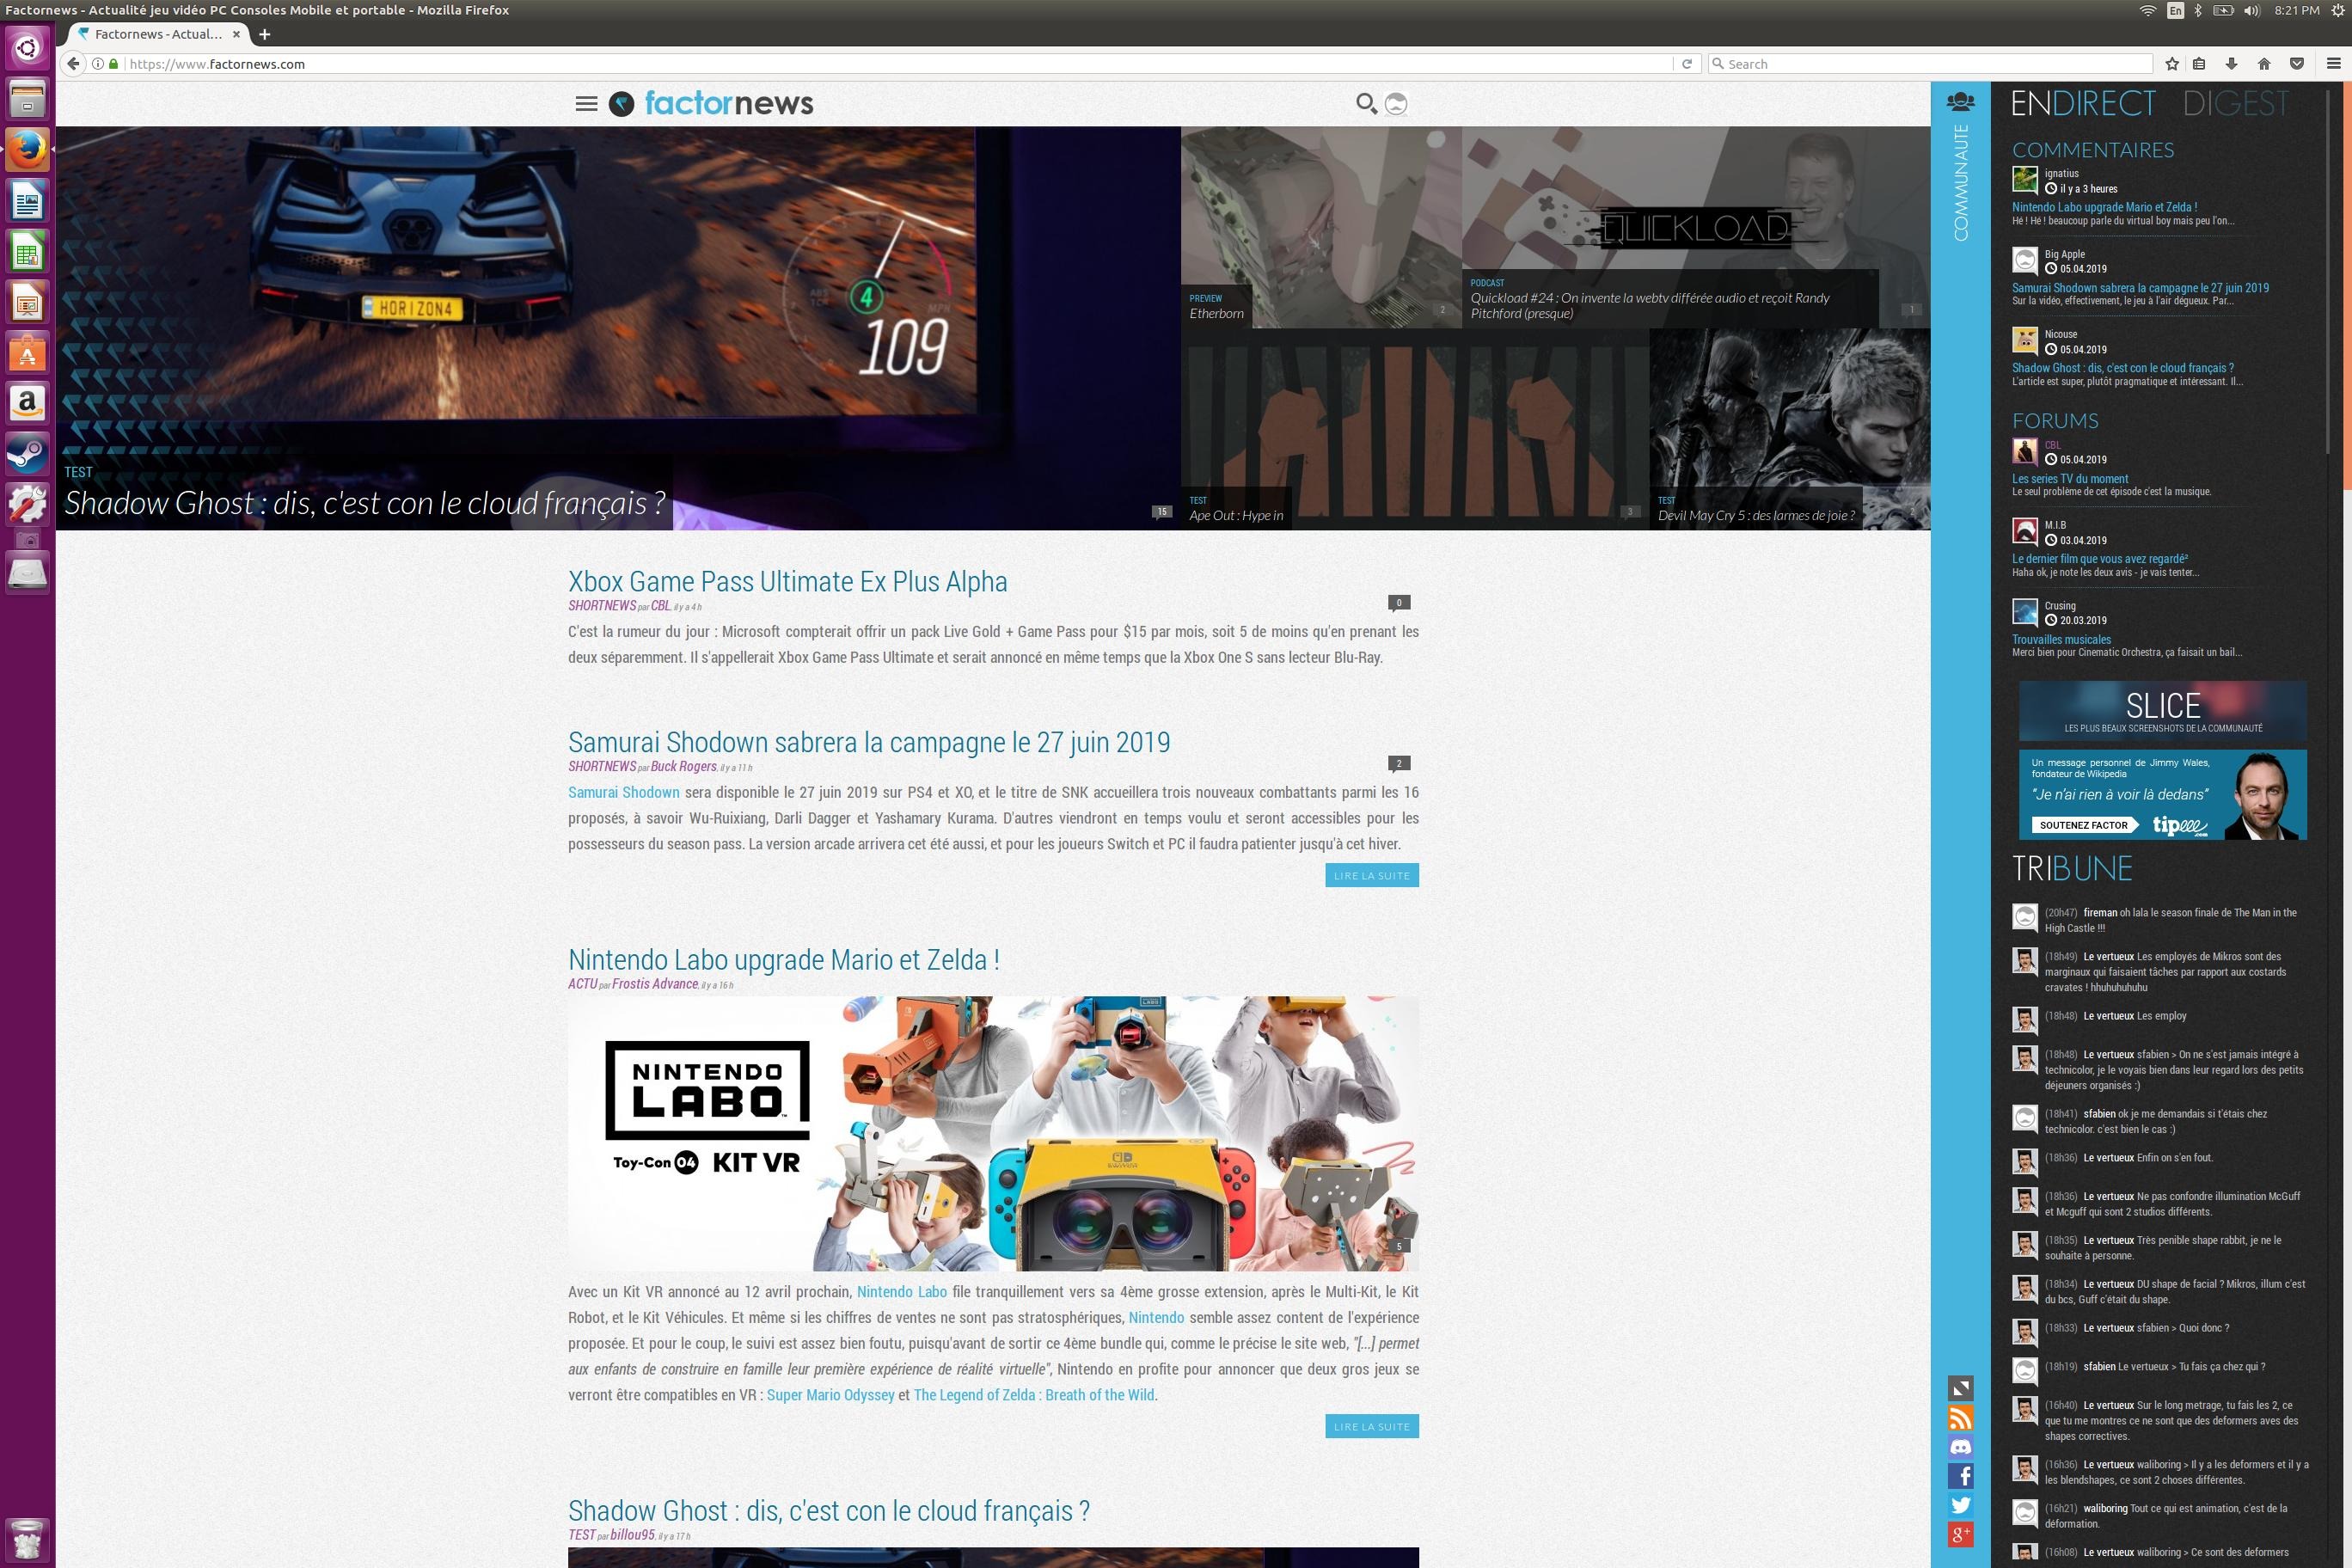Open the Etherborn preview tile

coord(1321,227)
